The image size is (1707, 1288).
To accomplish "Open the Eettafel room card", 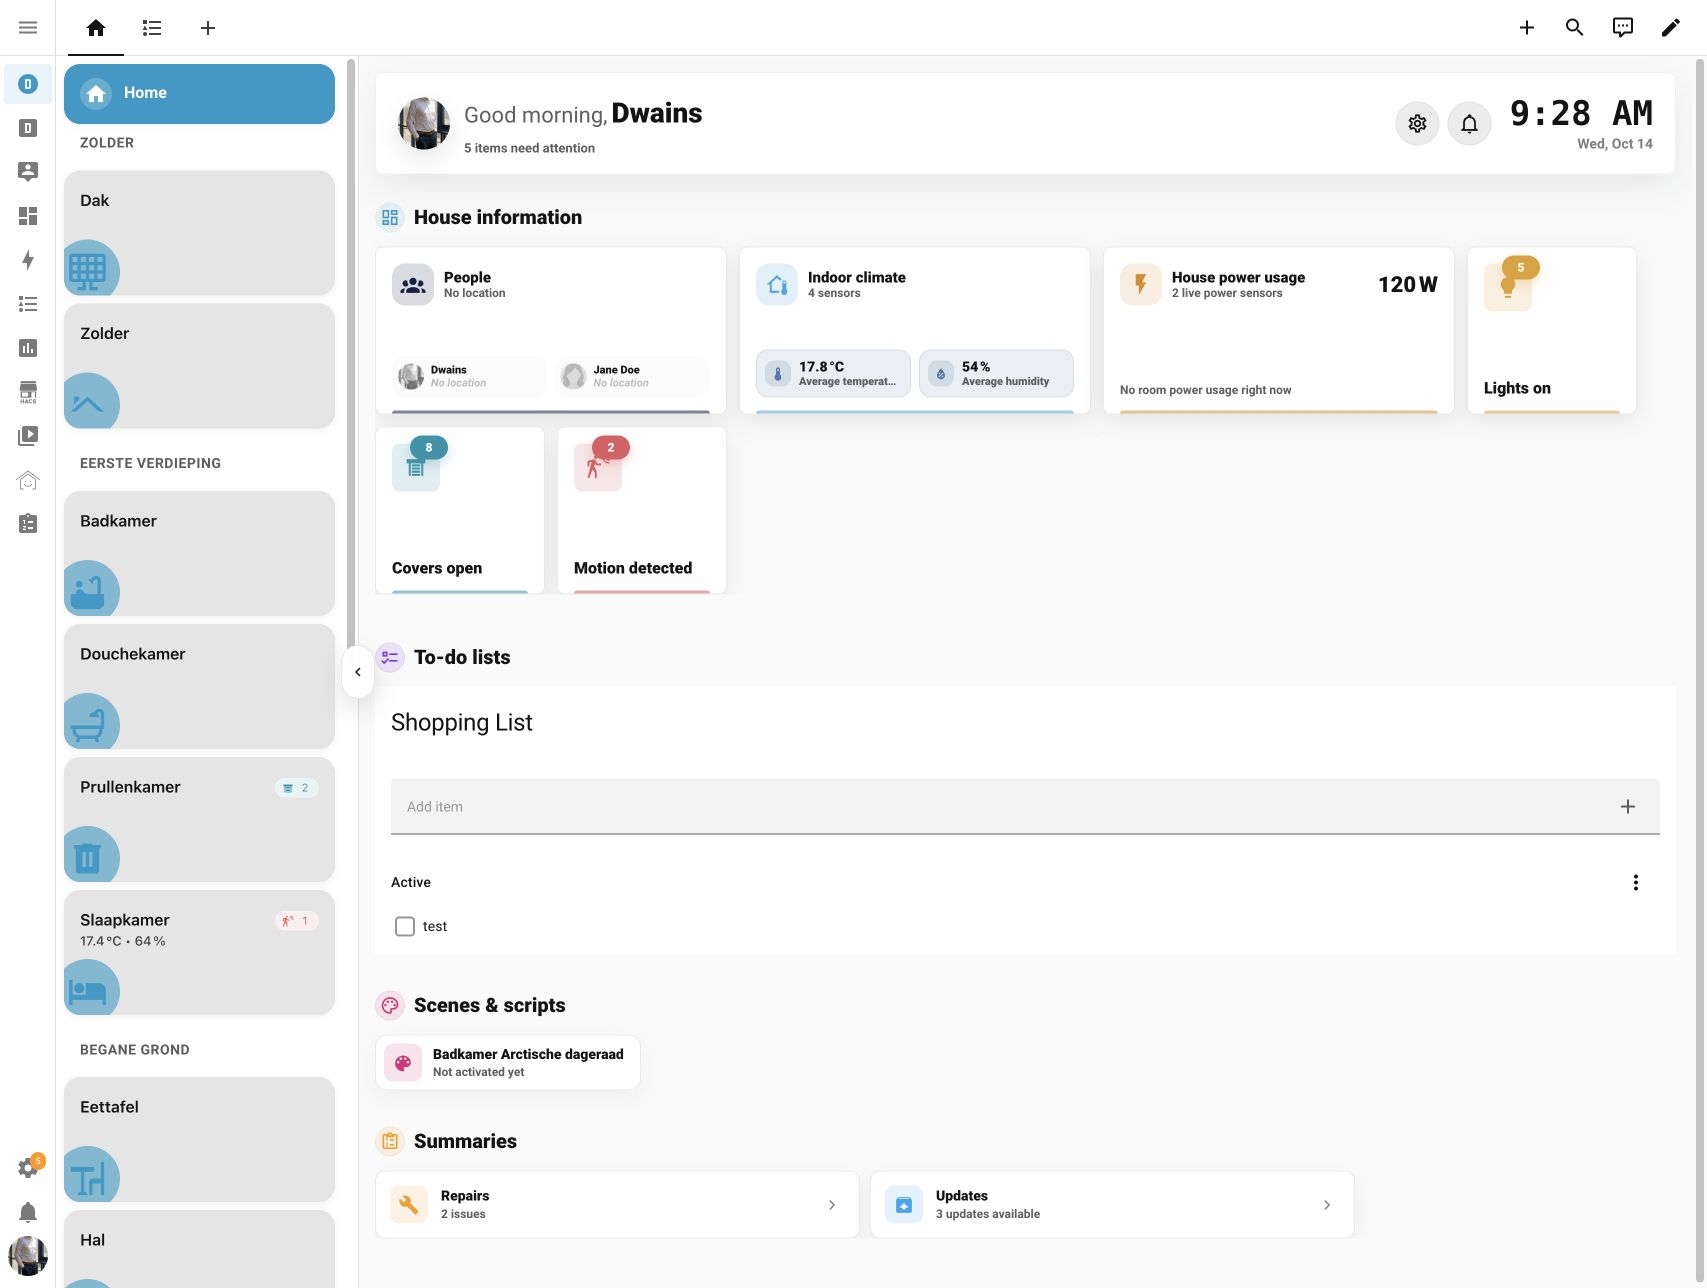I will (x=199, y=1139).
